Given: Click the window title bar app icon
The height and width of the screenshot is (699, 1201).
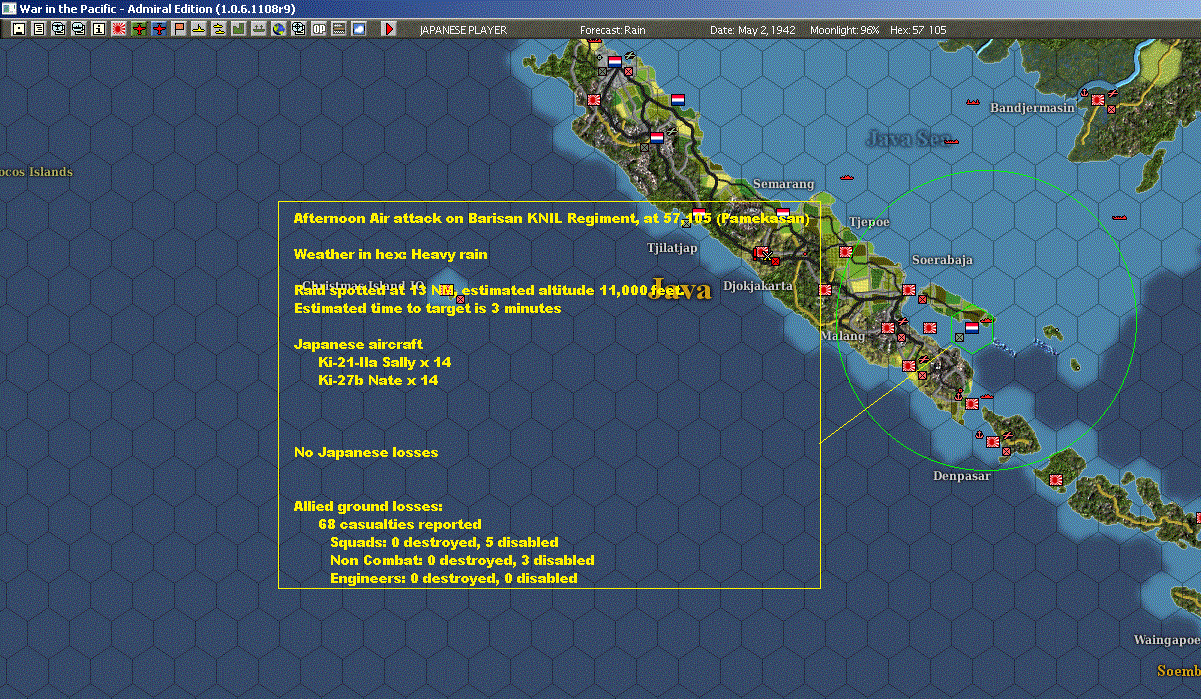Looking at the screenshot, I should (9, 8).
